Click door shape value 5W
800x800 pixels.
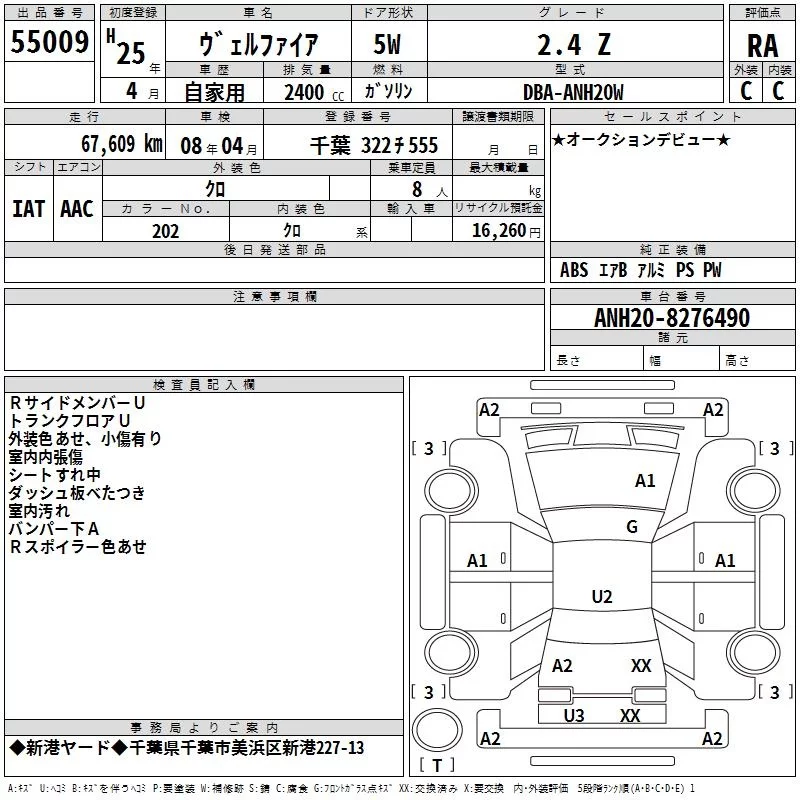coord(387,44)
